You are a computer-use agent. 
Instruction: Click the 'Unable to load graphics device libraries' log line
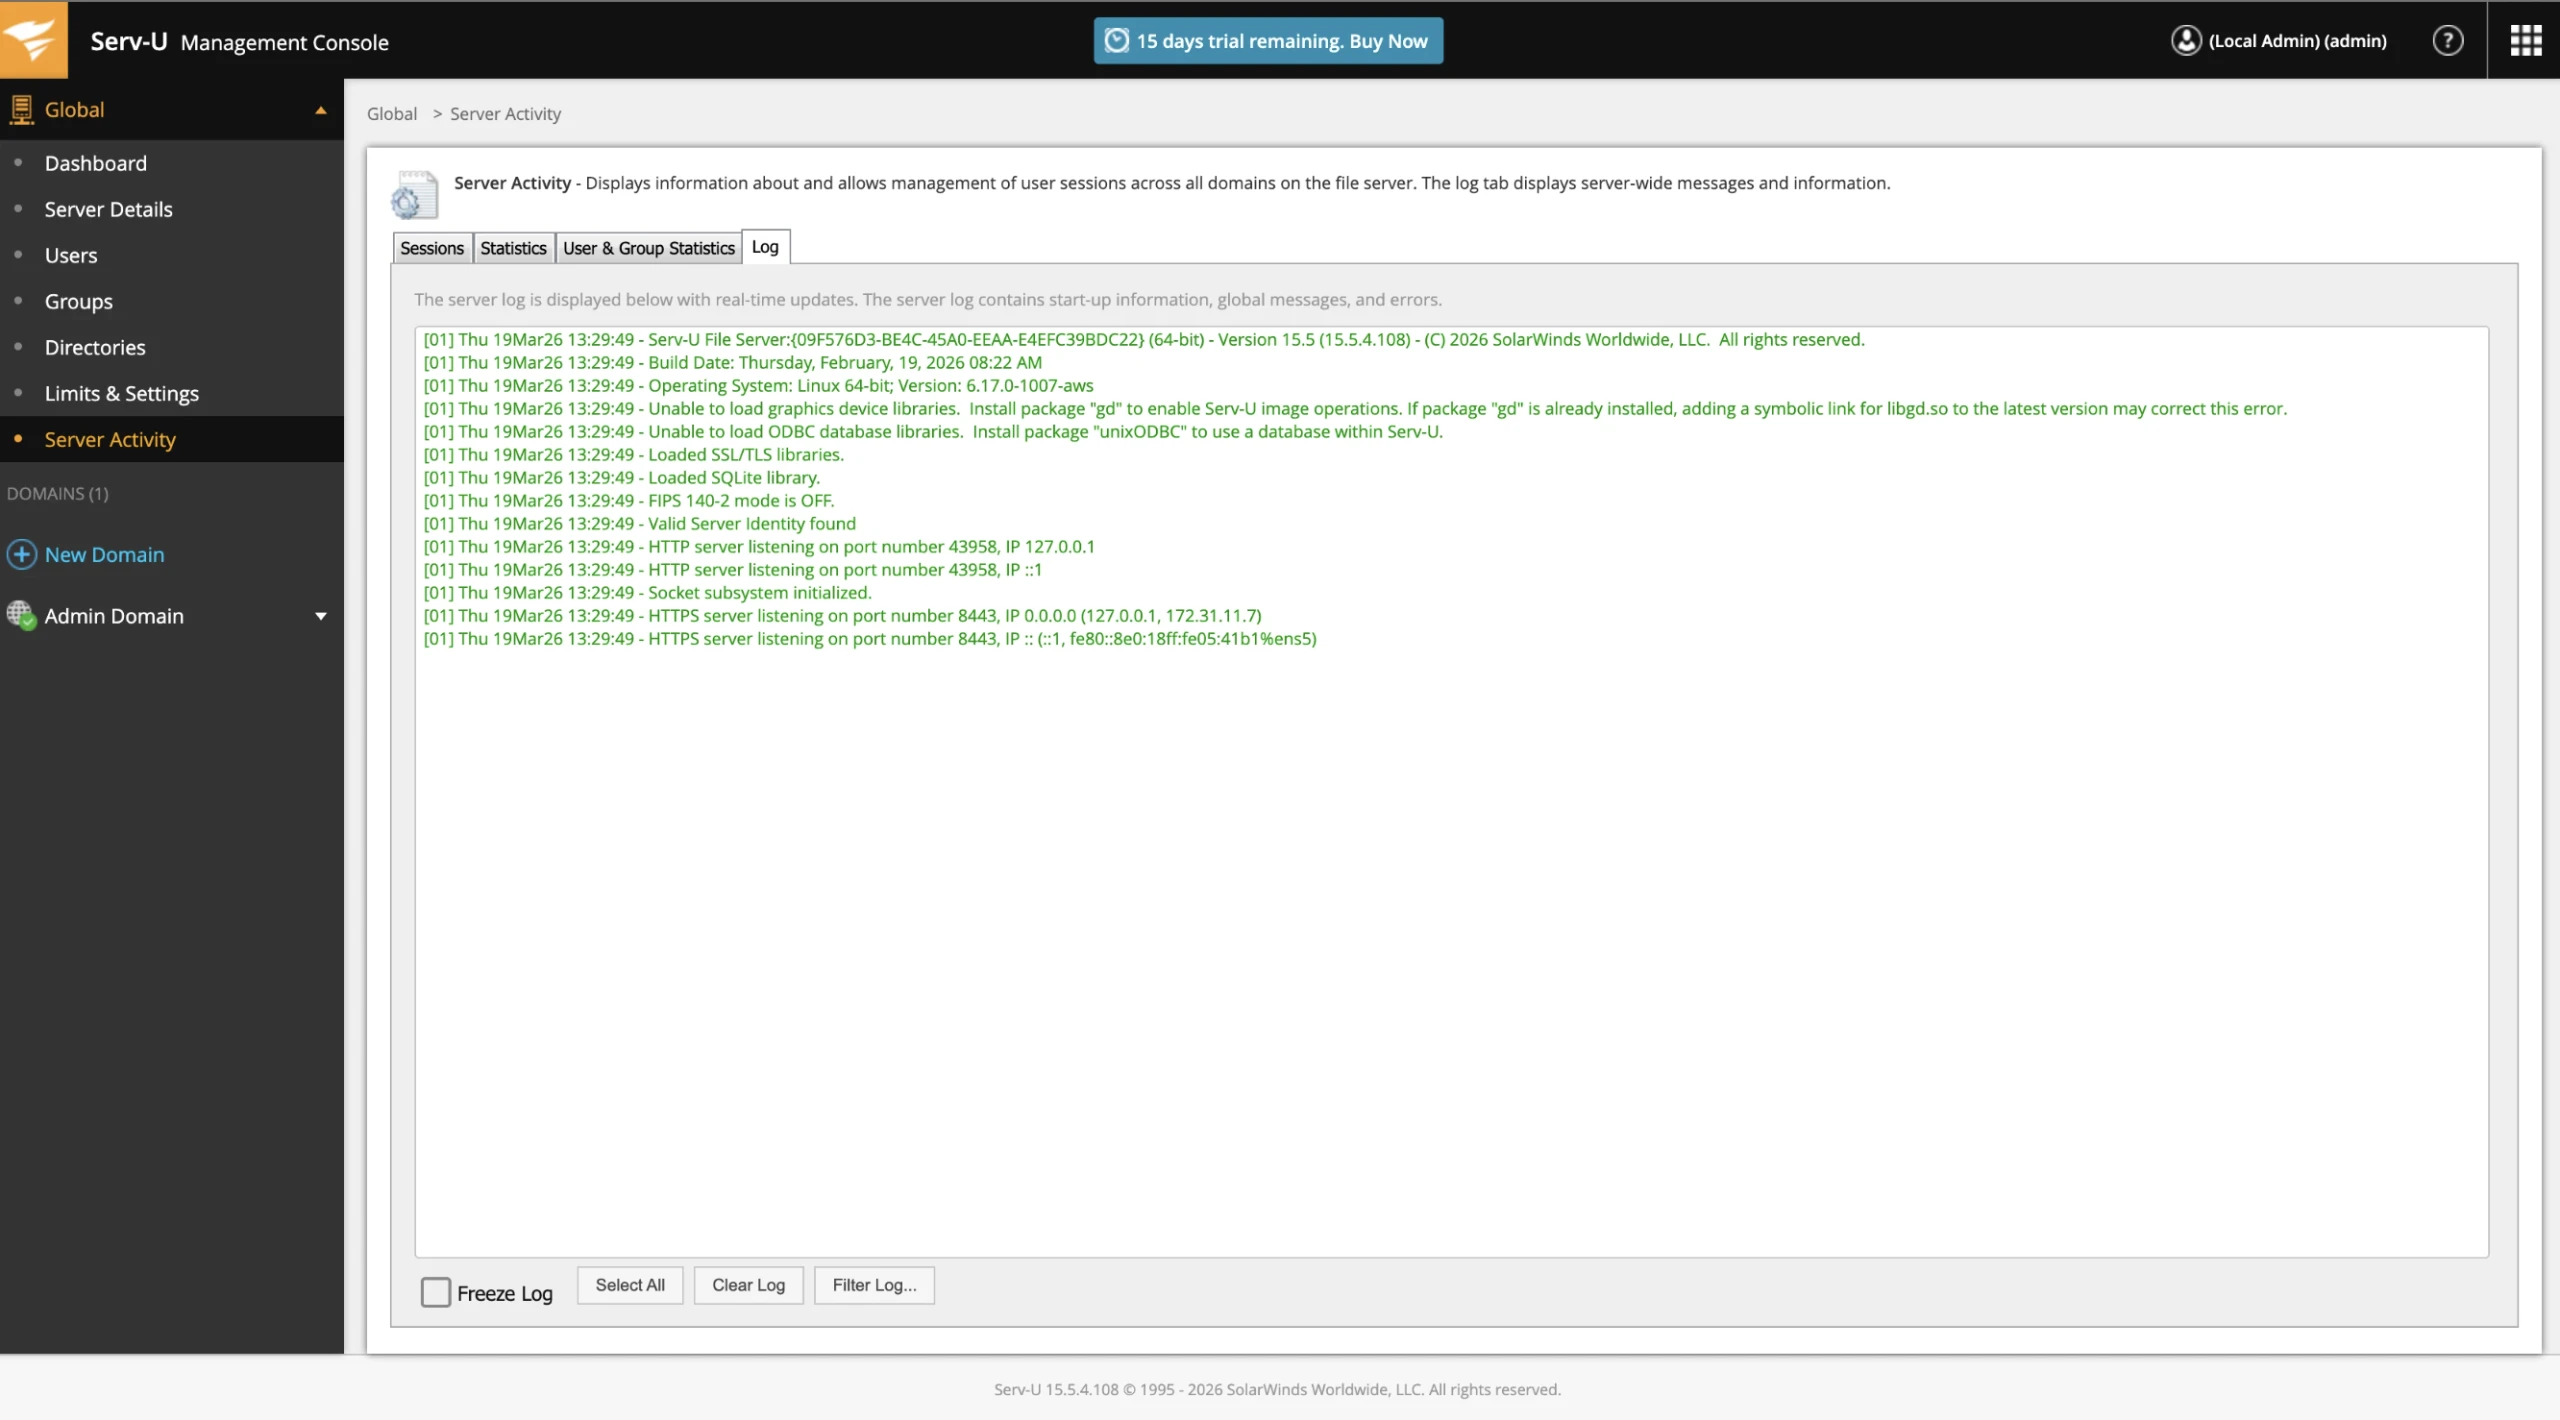click(1355, 408)
